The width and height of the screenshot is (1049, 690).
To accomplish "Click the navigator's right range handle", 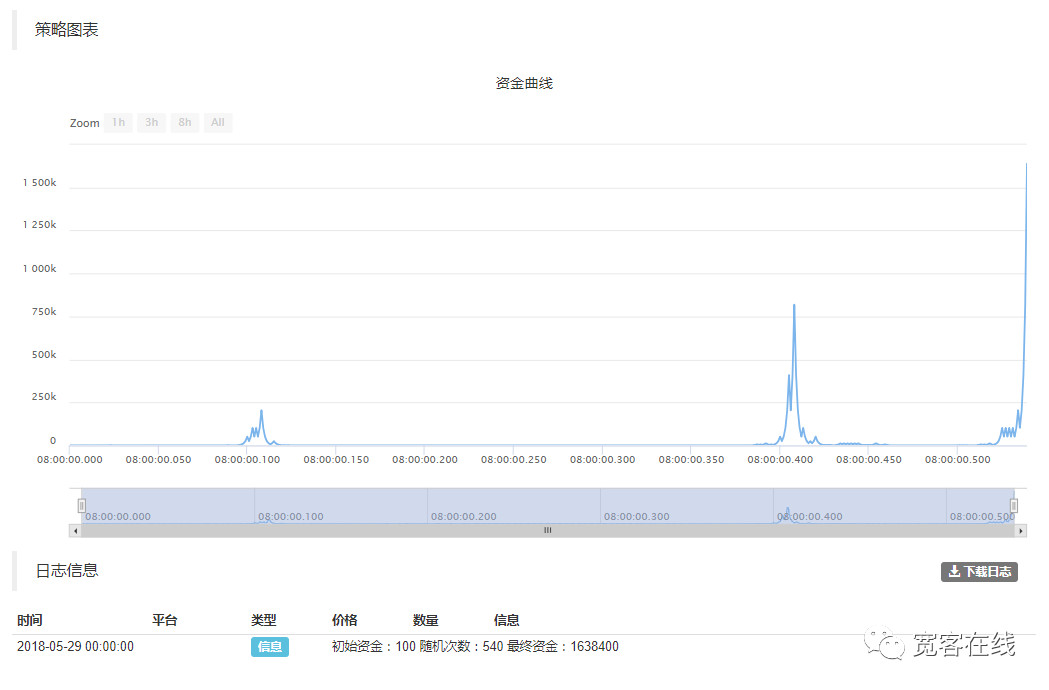I will [1014, 506].
